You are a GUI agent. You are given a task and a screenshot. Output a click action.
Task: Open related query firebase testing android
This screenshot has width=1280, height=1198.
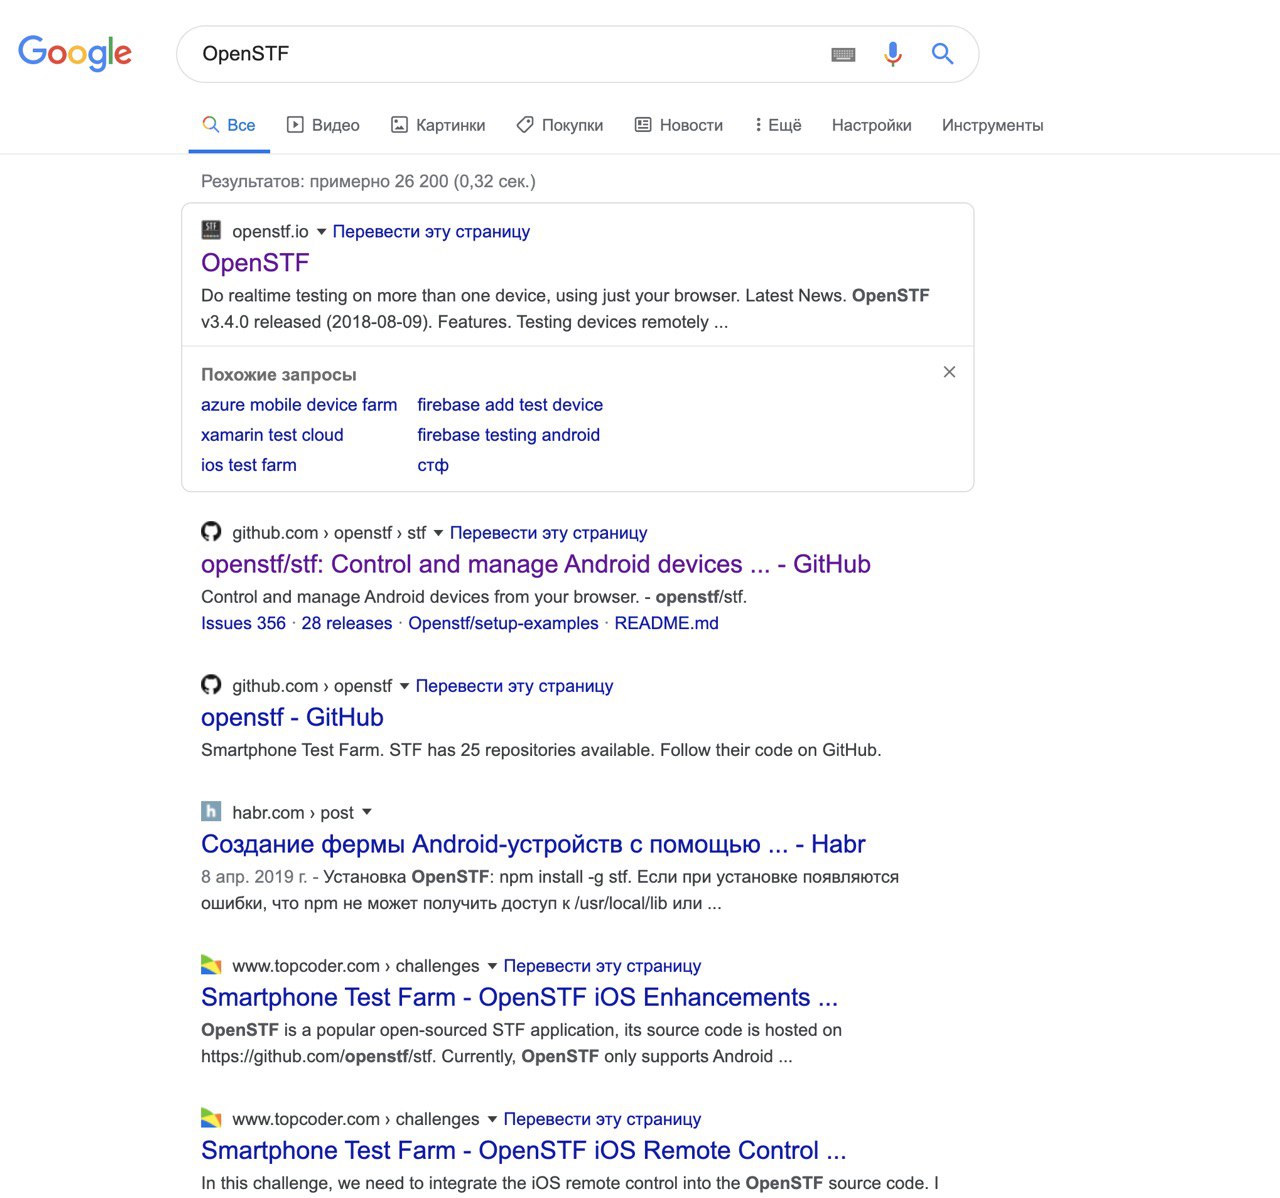508,435
